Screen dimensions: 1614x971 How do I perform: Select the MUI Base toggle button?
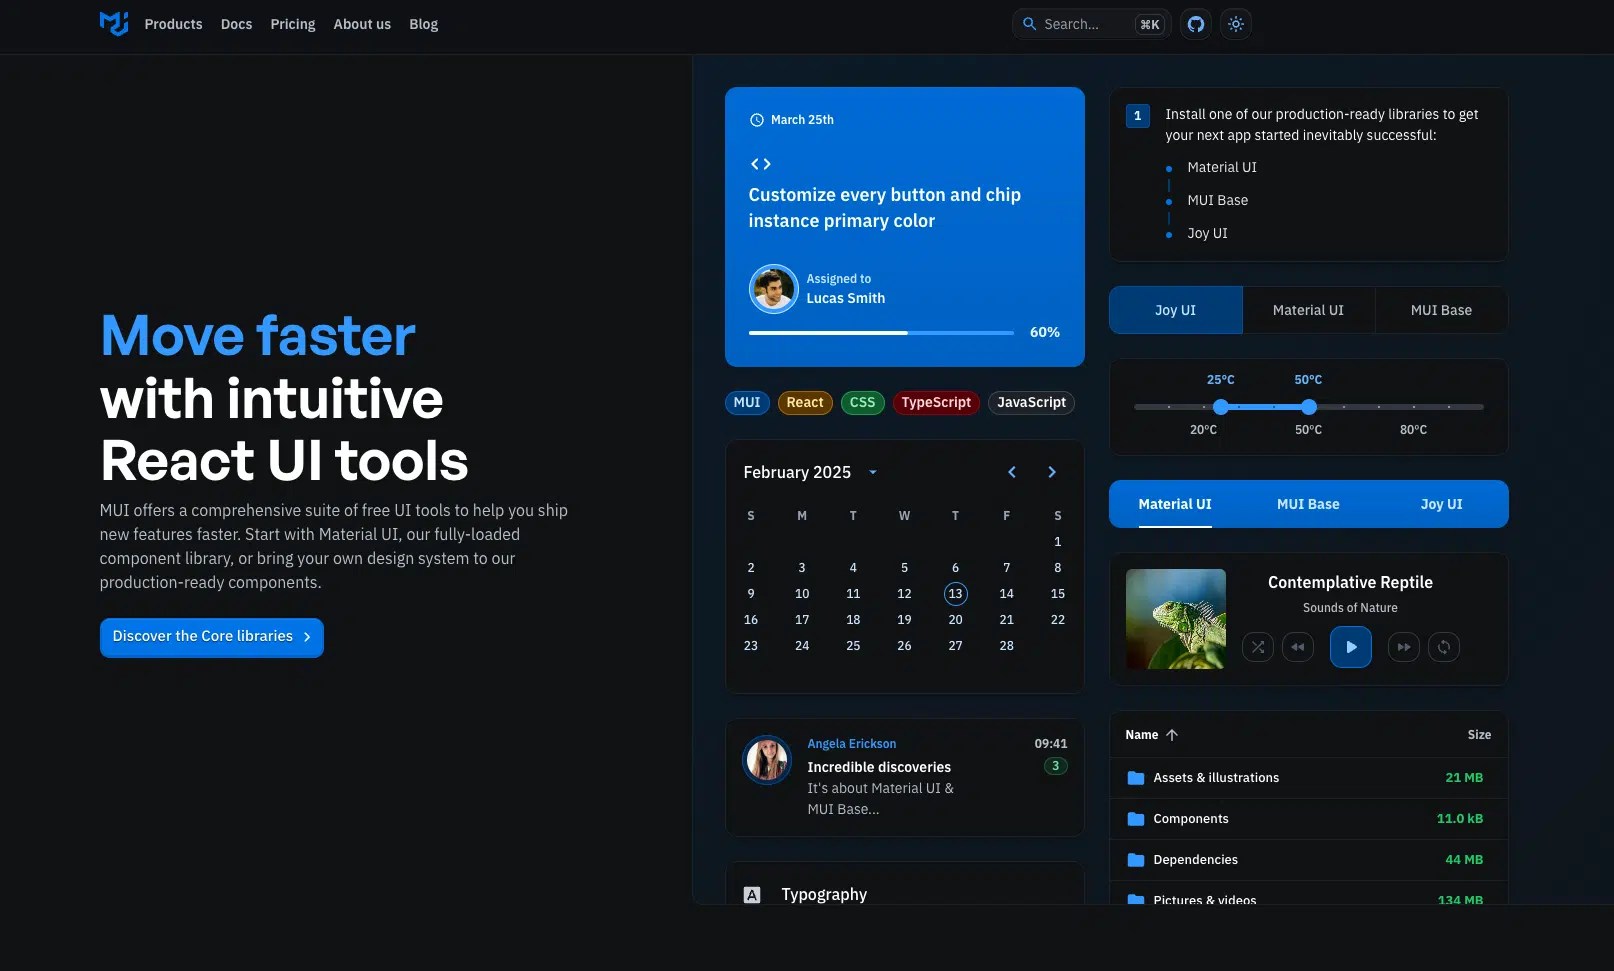click(x=1442, y=310)
